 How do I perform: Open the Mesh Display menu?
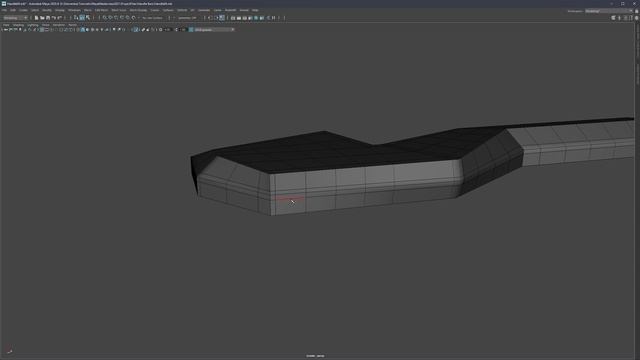138,10
